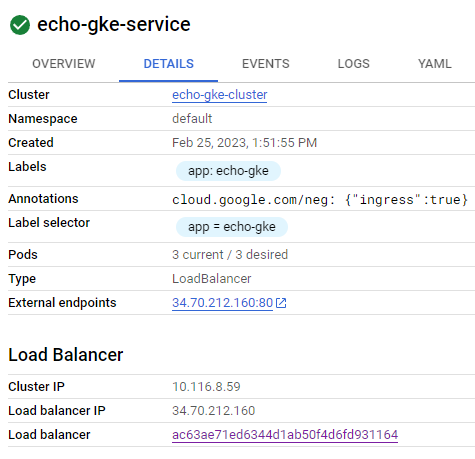The height and width of the screenshot is (459, 475).
Task: Click the External endpoints row label
Action: click(62, 303)
